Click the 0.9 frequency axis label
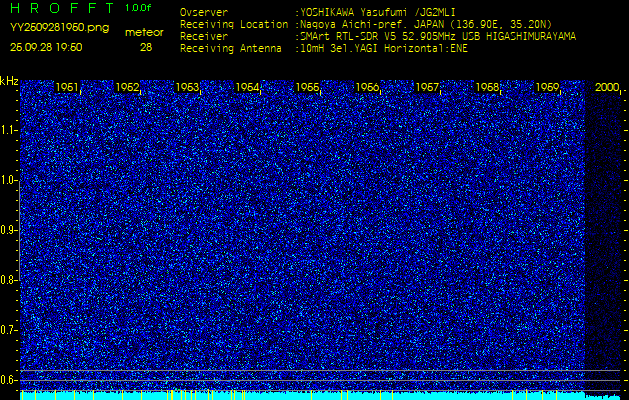629x400 pixels. (x=8, y=230)
